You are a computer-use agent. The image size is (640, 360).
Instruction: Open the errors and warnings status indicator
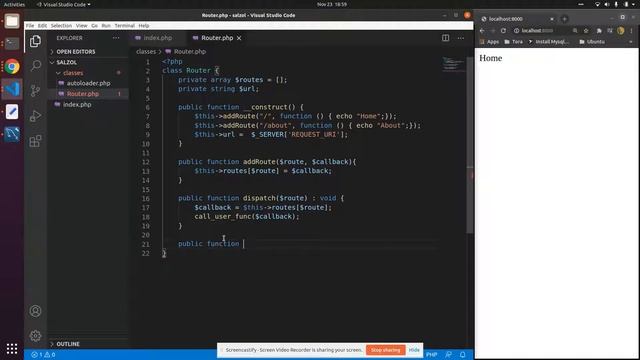(43, 355)
